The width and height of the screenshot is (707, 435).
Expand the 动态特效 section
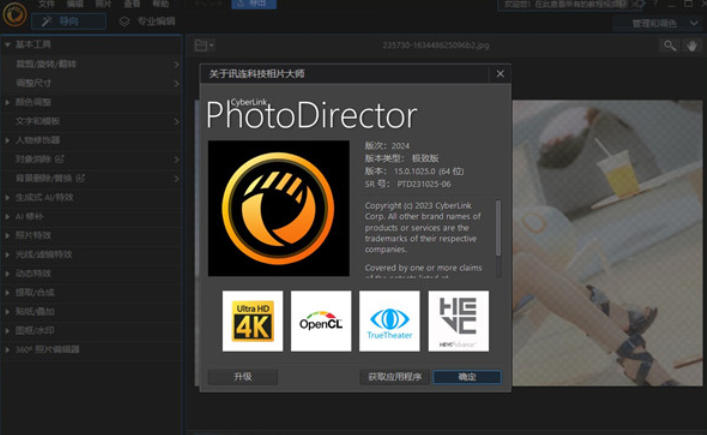92,274
